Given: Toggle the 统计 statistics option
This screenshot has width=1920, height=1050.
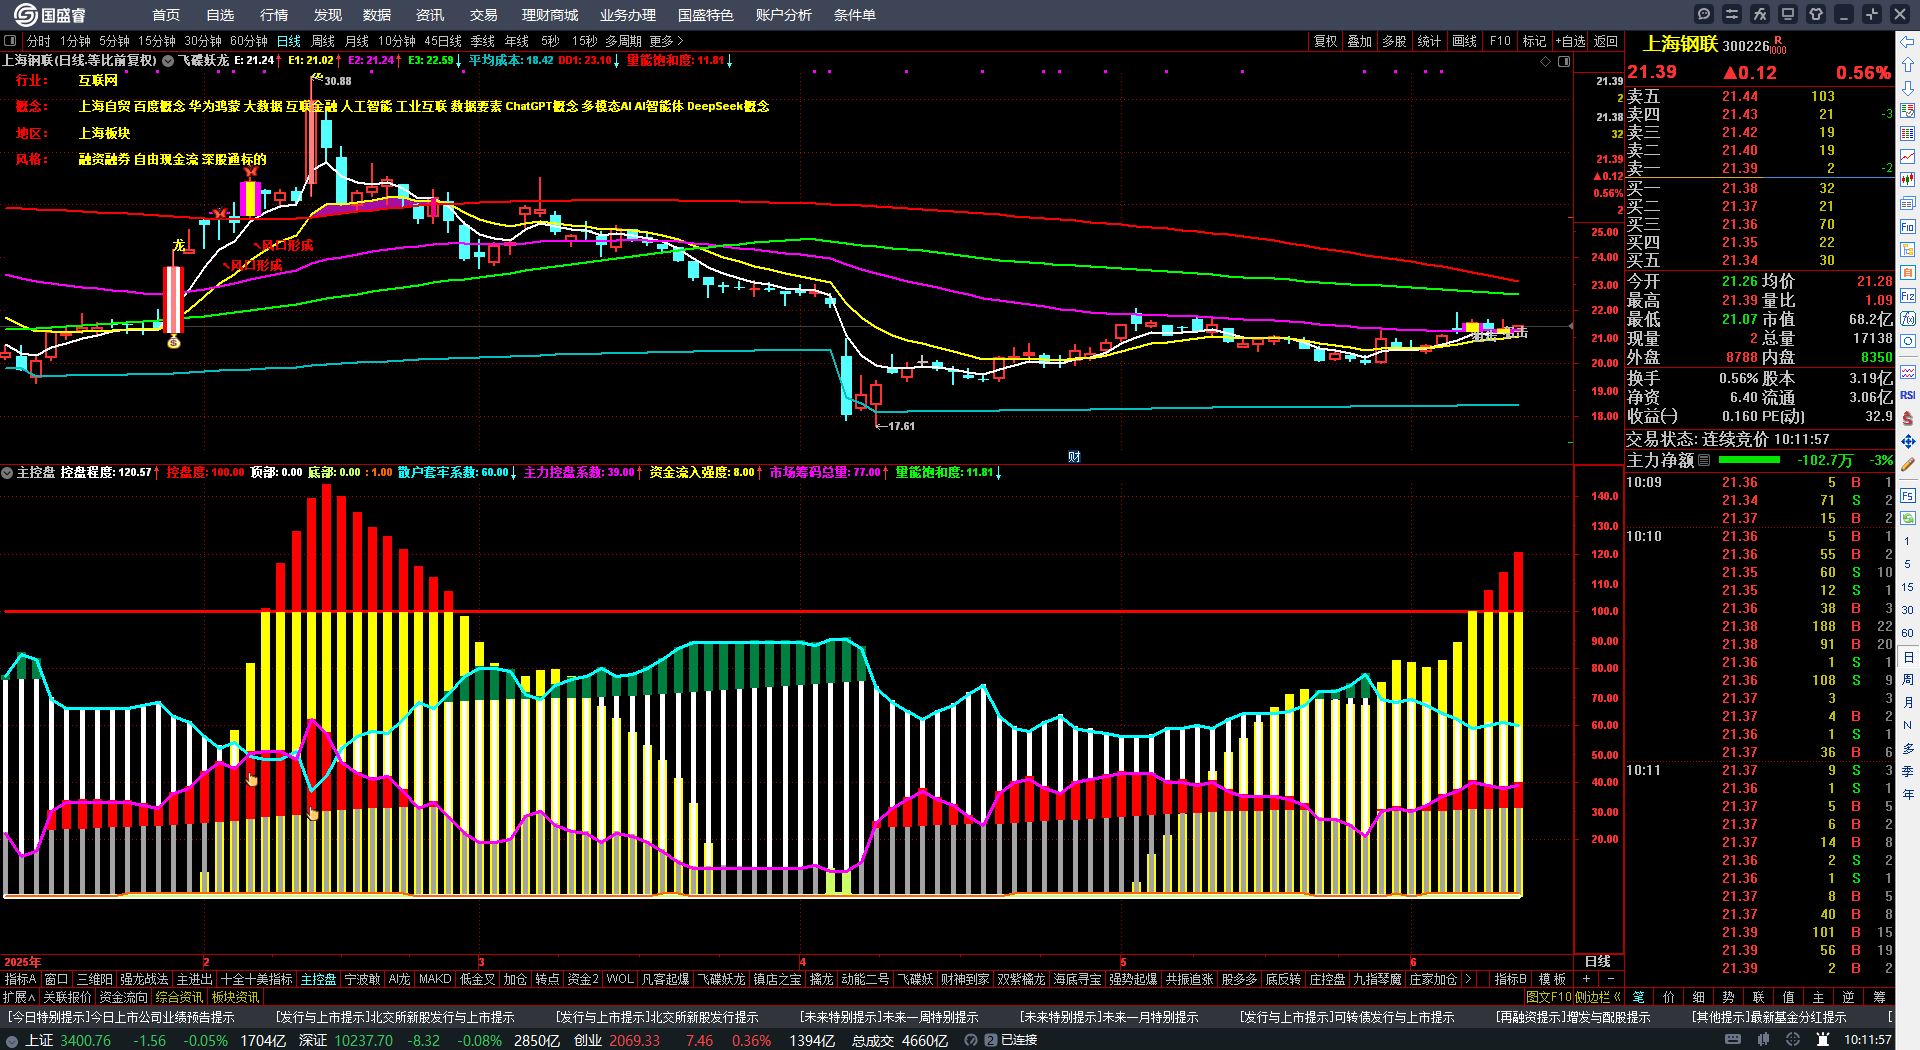Looking at the screenshot, I should pyautogui.click(x=1430, y=41).
